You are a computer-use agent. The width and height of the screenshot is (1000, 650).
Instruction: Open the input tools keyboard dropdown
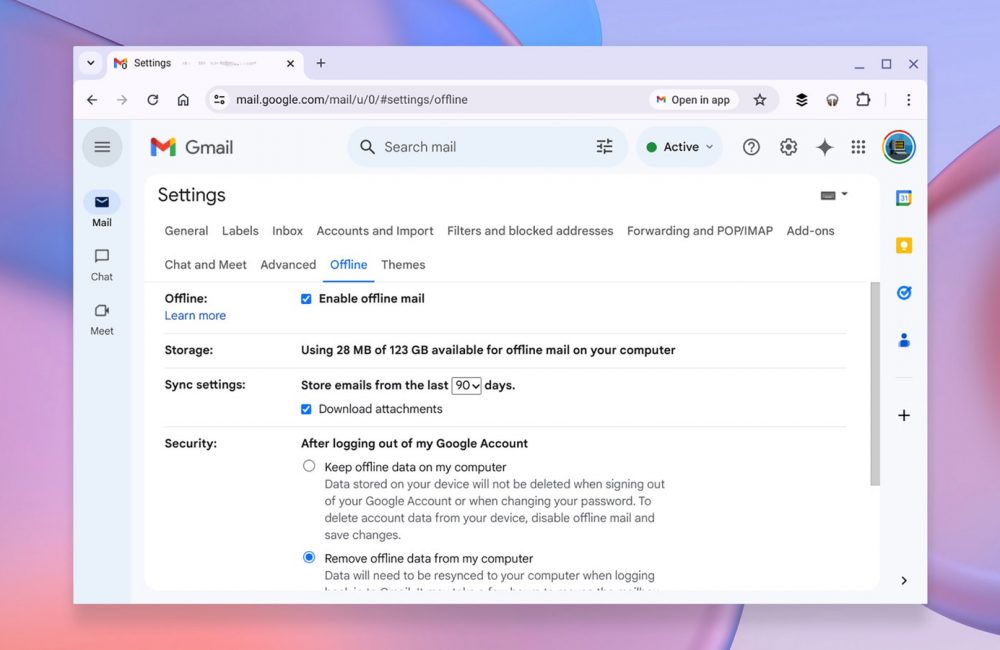tap(834, 195)
